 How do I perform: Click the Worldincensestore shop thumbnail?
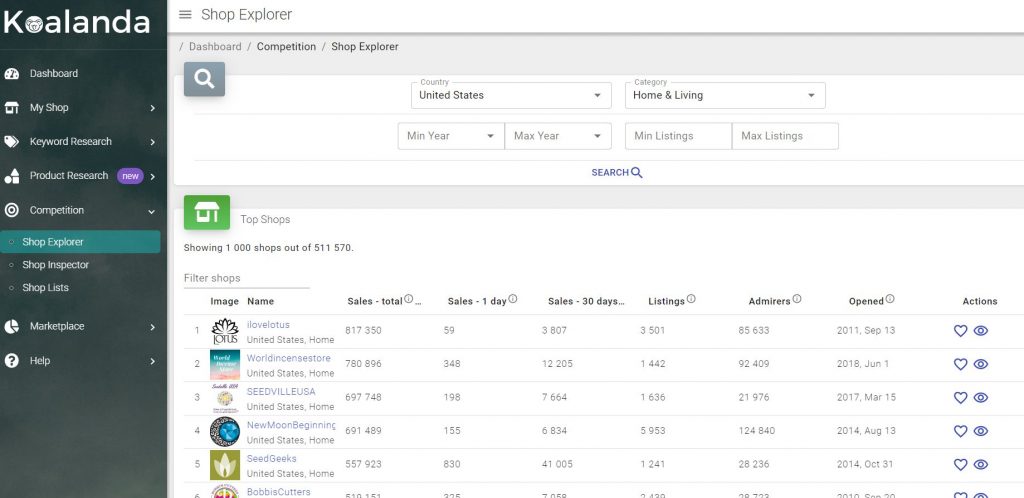tap(225, 365)
